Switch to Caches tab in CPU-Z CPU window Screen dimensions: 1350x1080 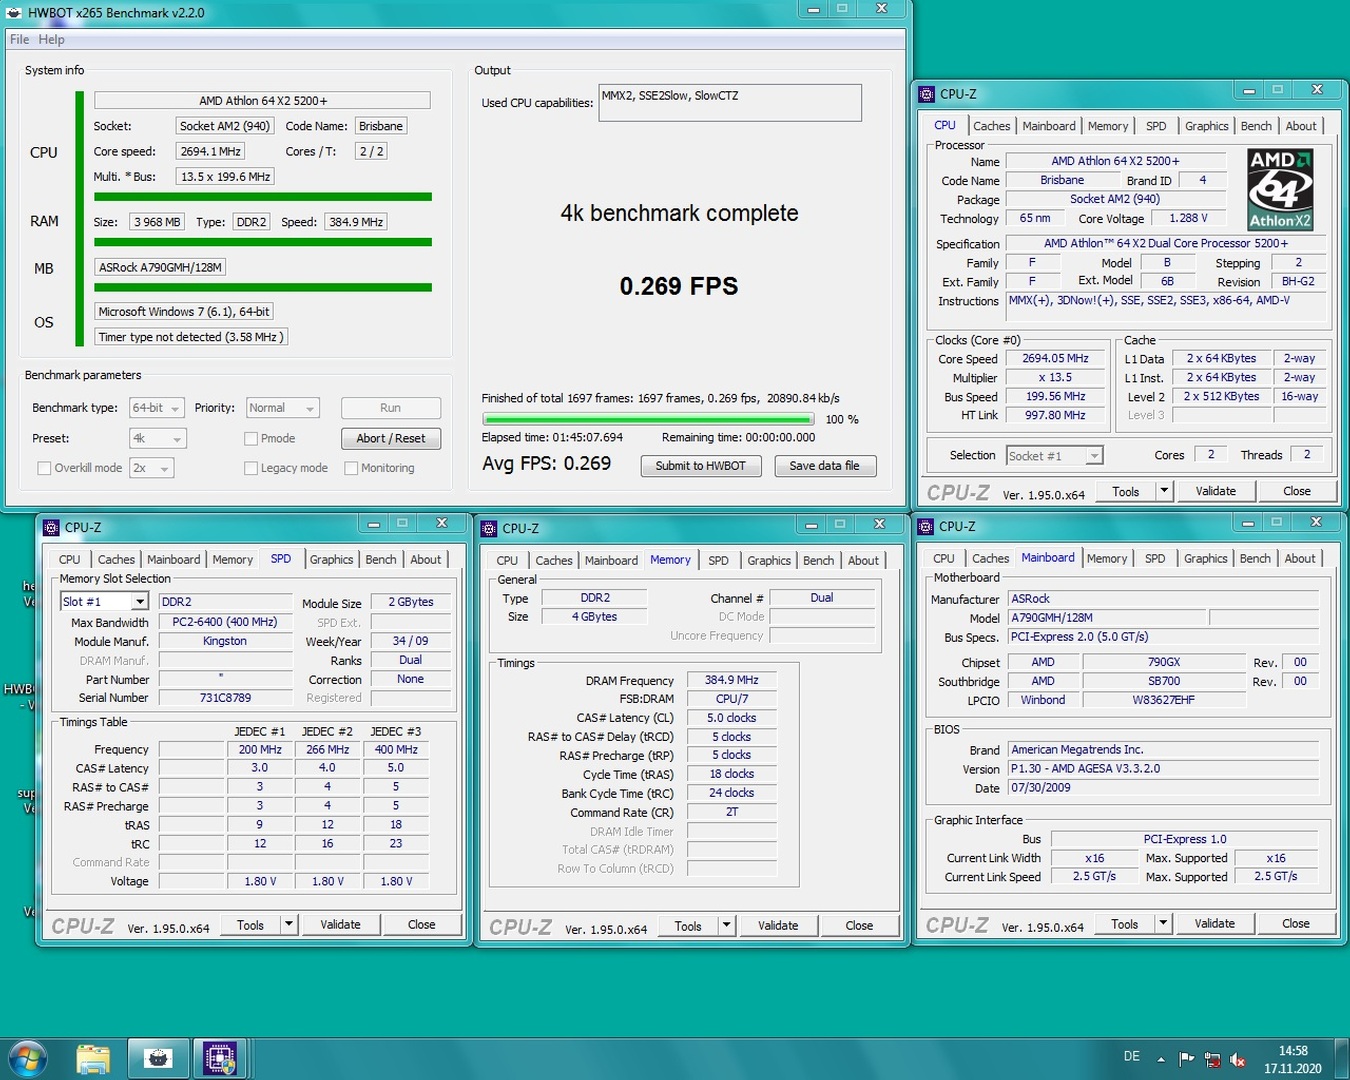pyautogui.click(x=992, y=126)
